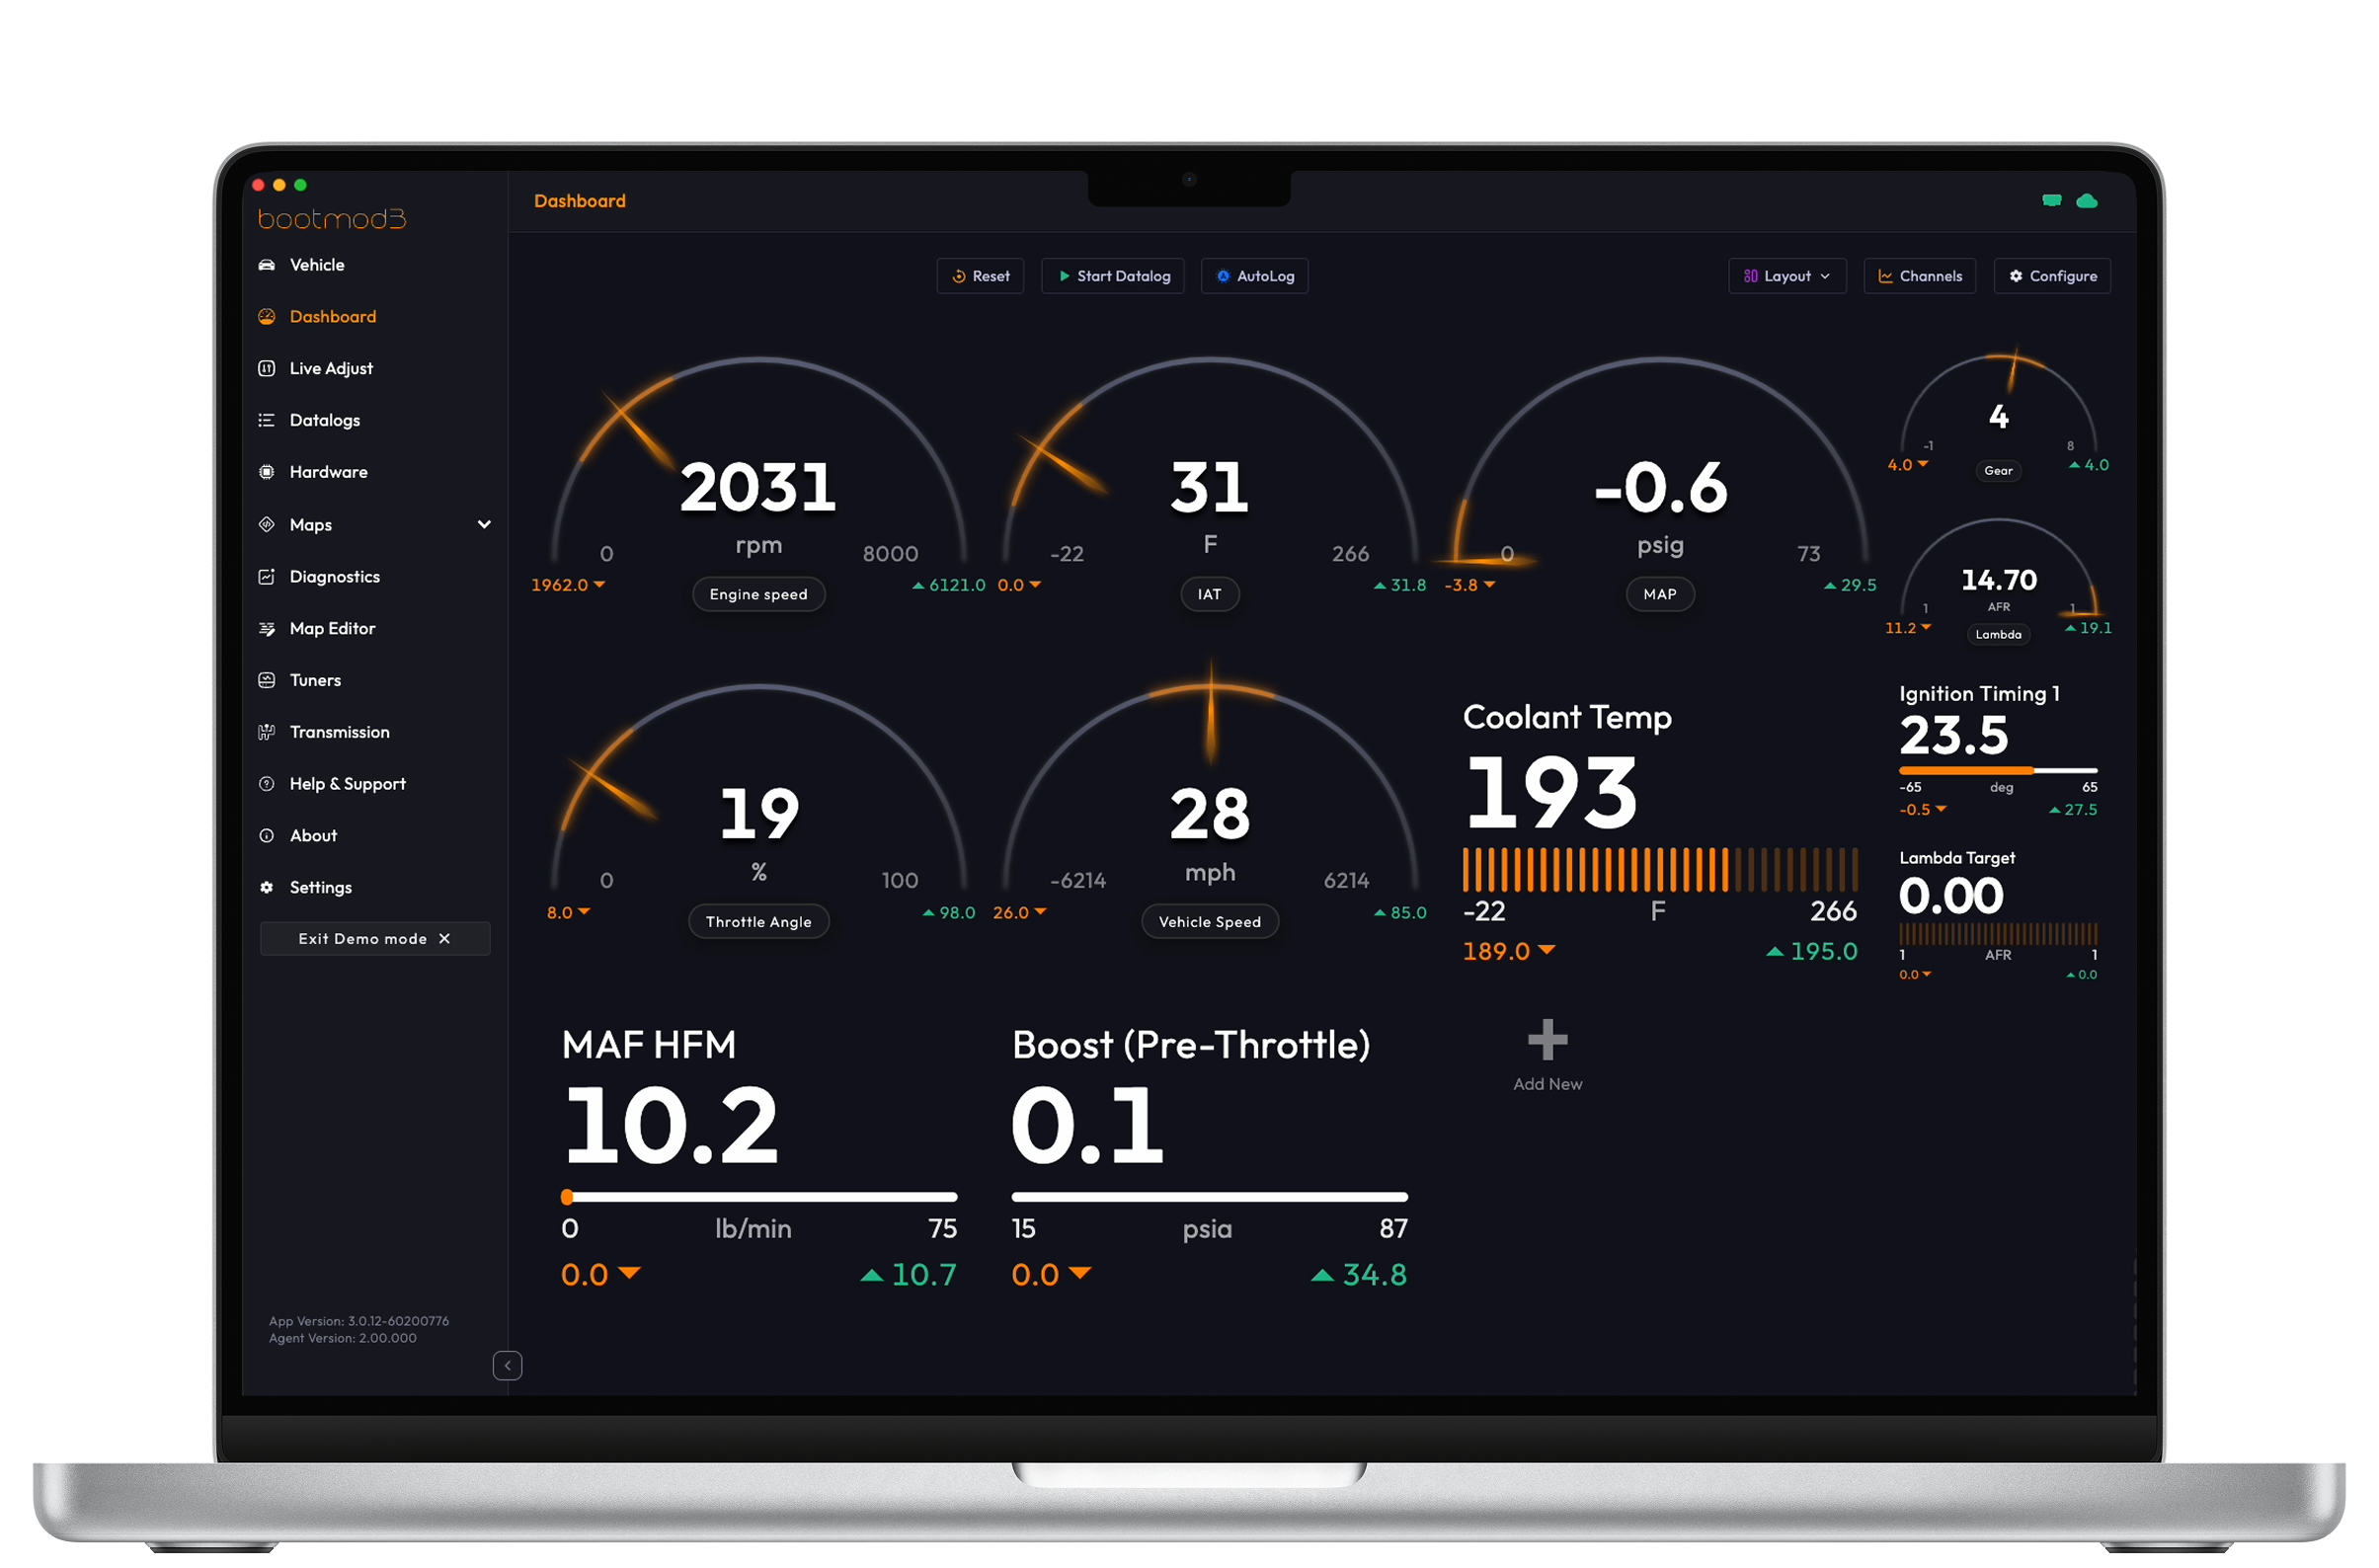Open Diagnostics from the sidebar menu
The image size is (2379, 1568).
[335, 577]
